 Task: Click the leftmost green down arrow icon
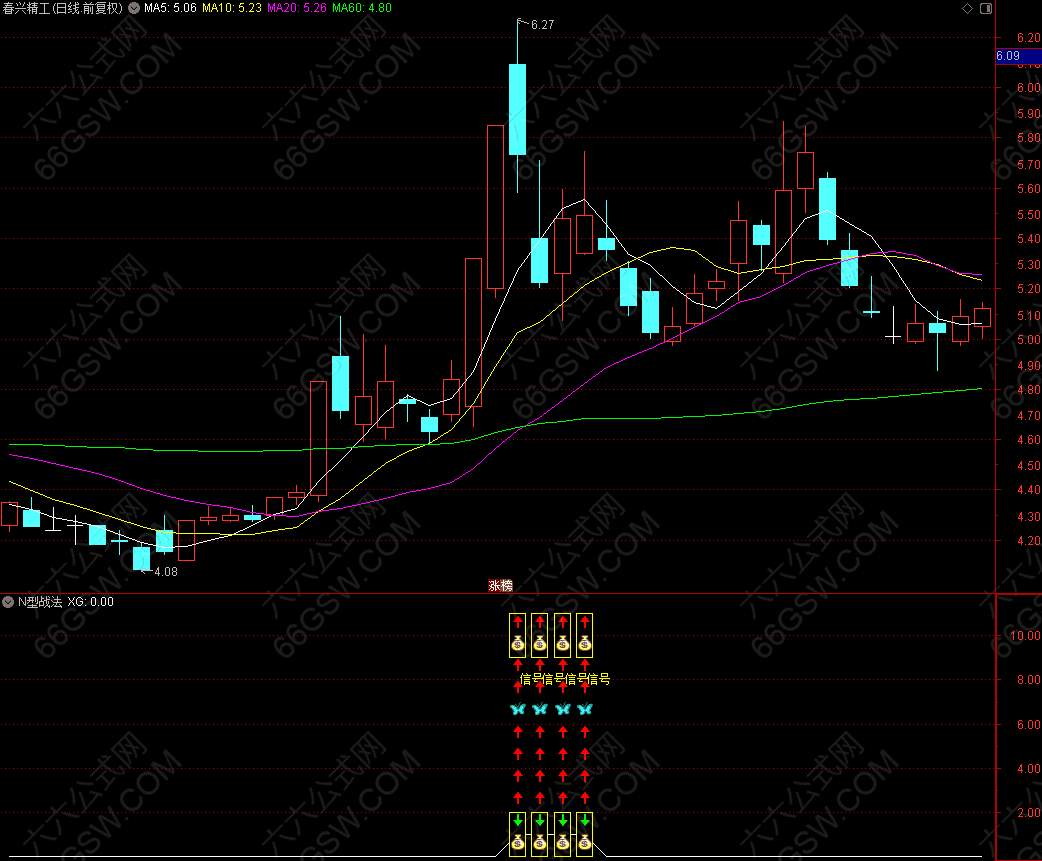point(518,820)
